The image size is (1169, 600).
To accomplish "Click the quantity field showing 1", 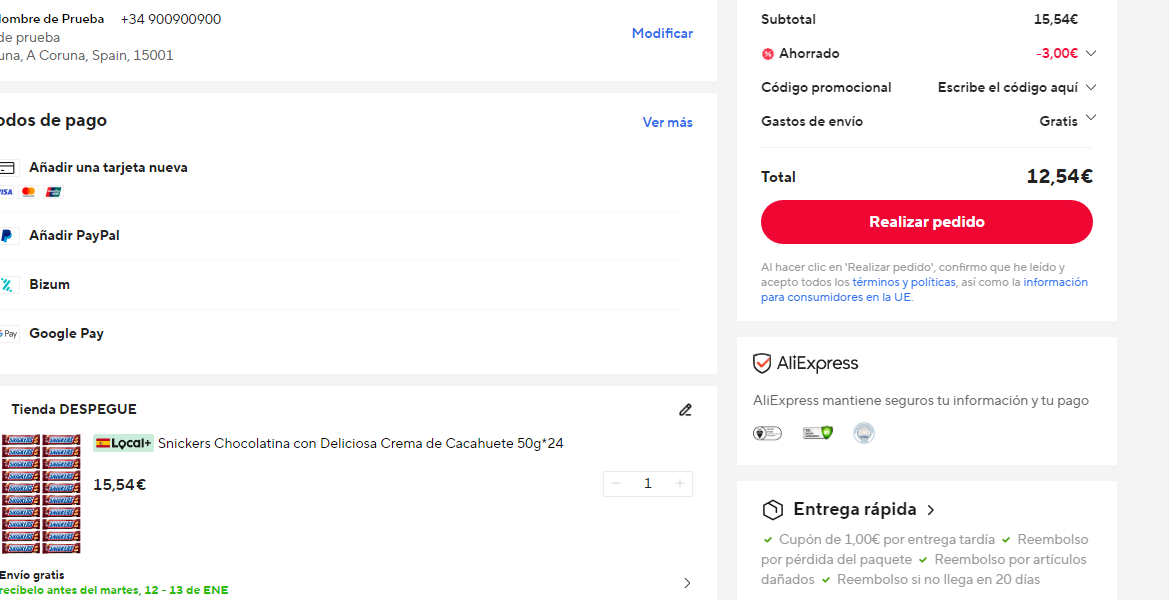I will (648, 484).
